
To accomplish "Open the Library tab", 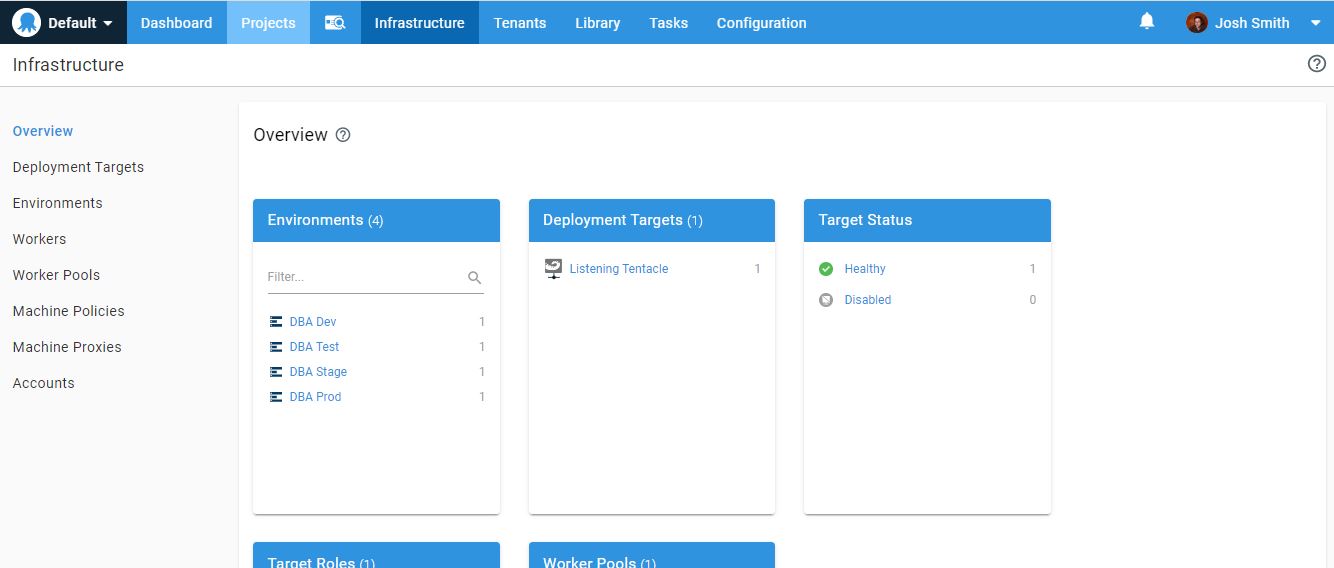I will [598, 22].
